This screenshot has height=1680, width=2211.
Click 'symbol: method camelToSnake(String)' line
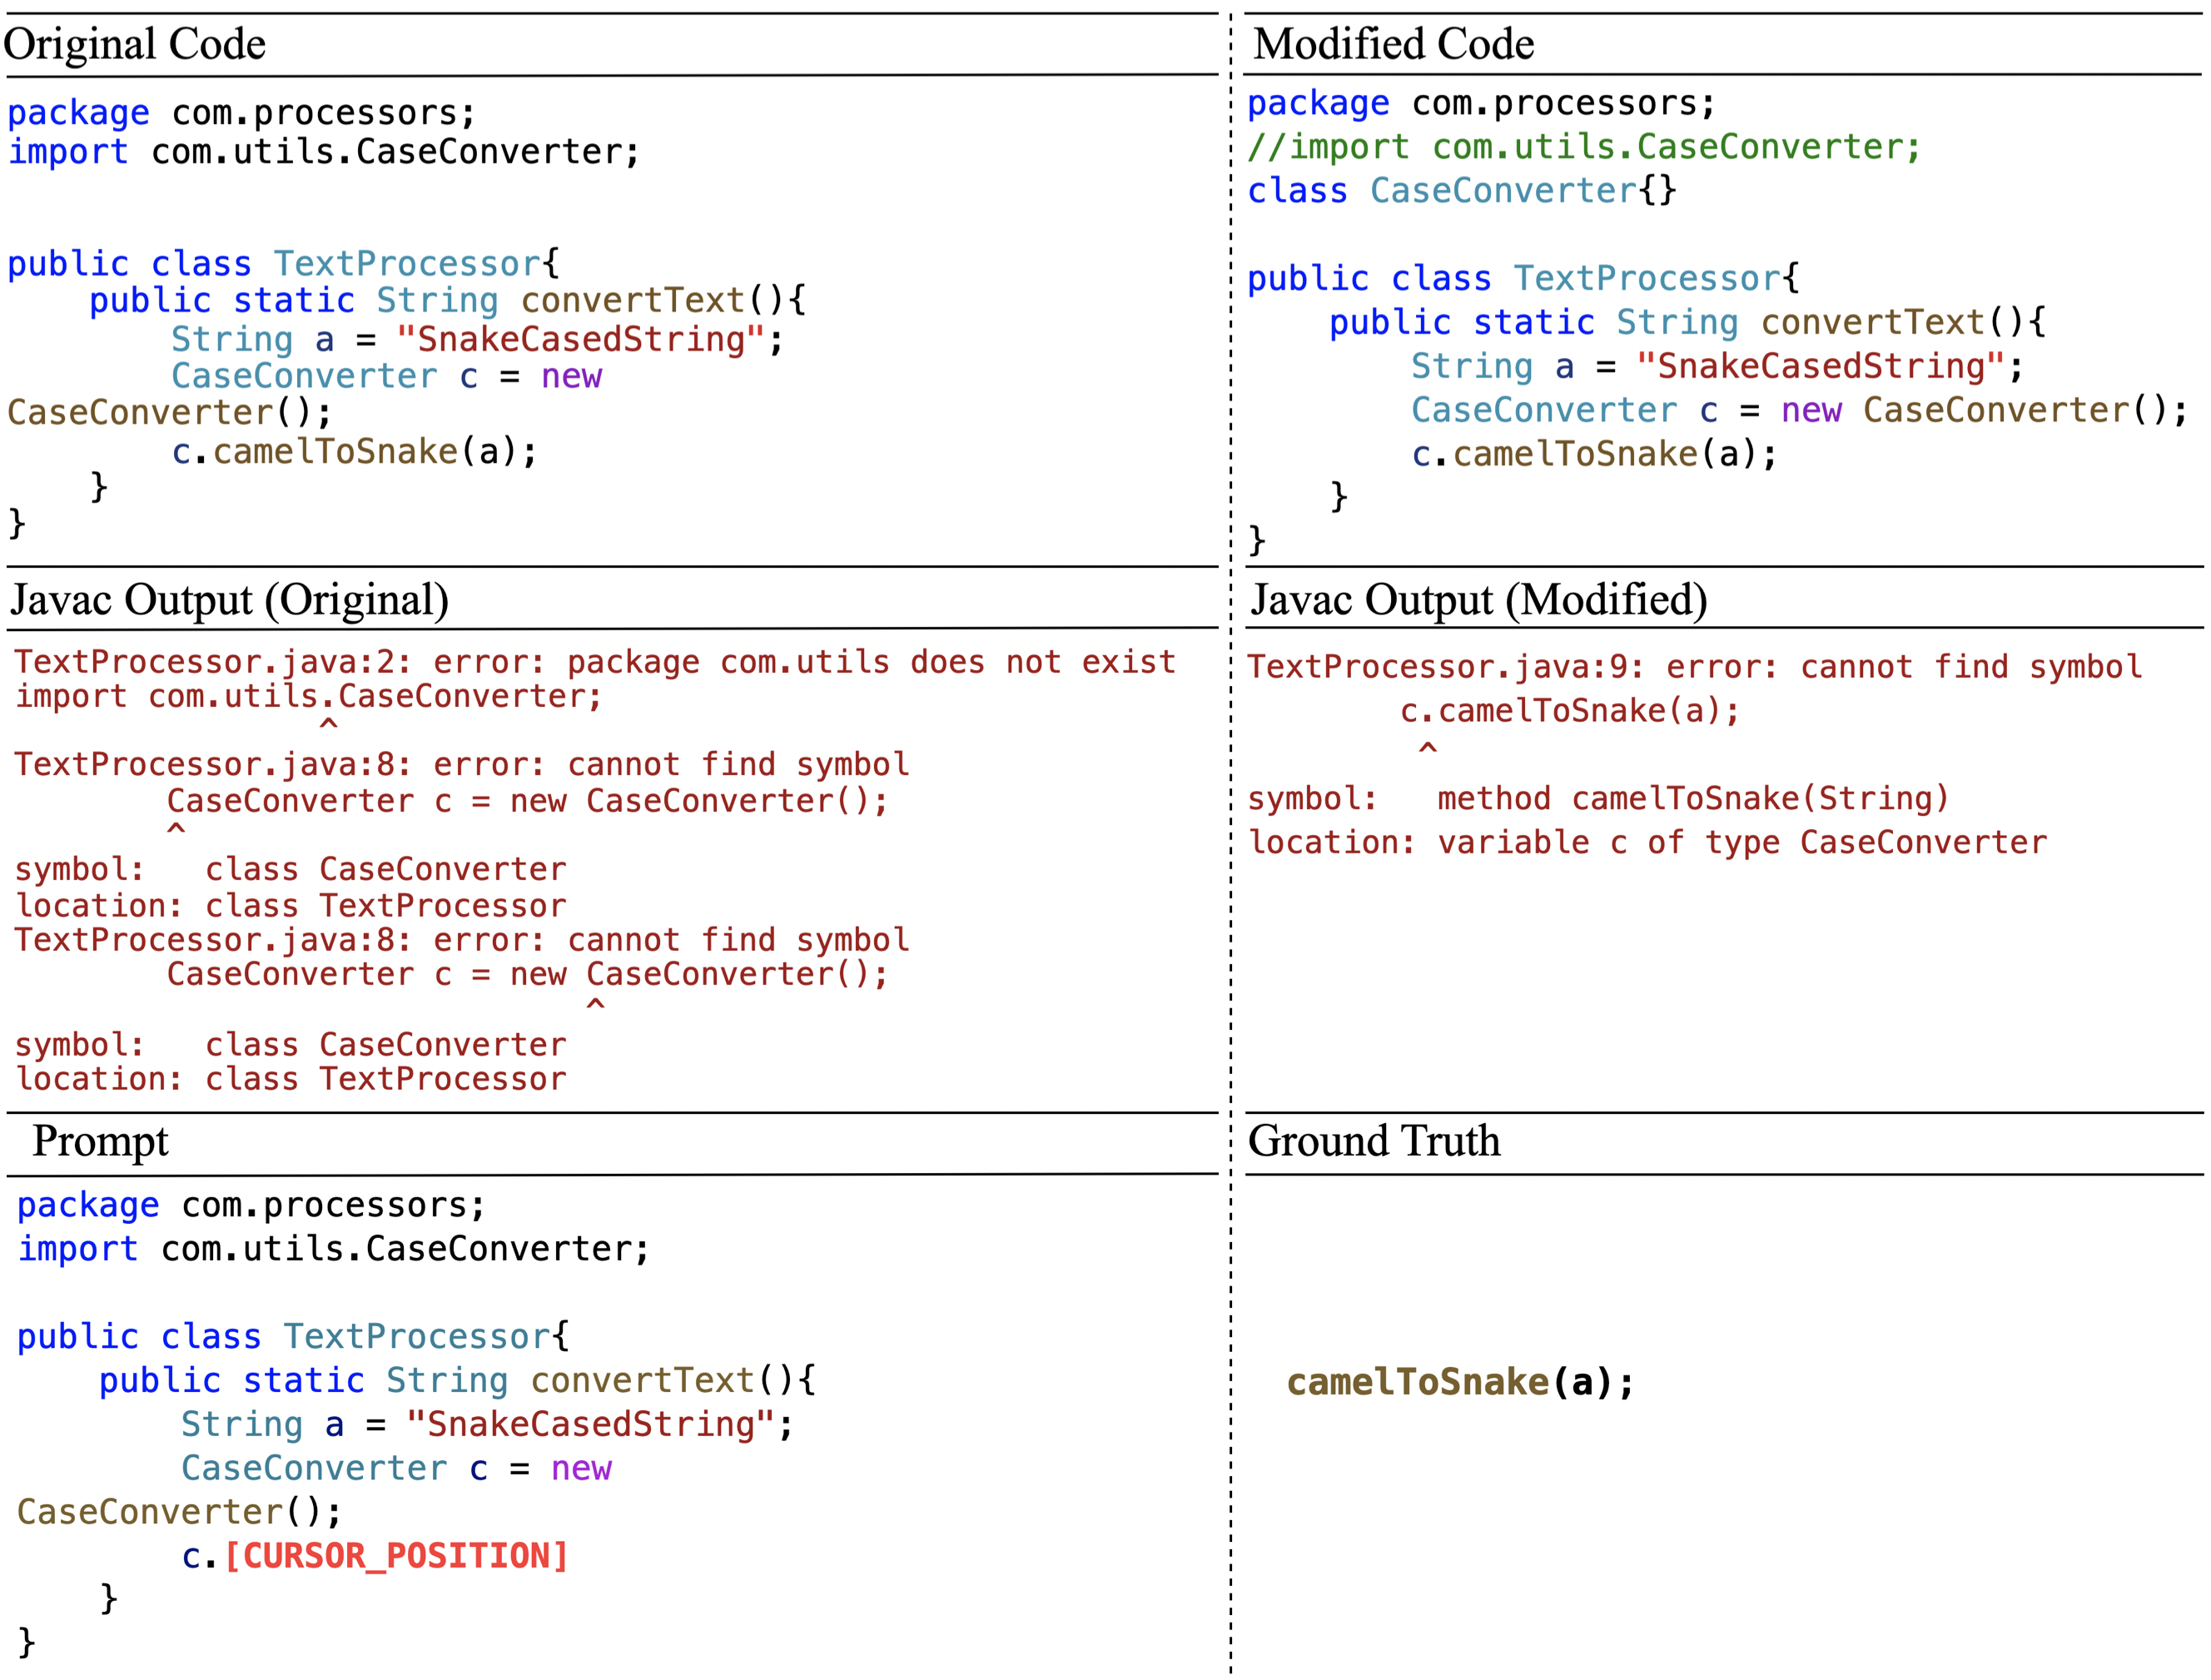(1598, 799)
